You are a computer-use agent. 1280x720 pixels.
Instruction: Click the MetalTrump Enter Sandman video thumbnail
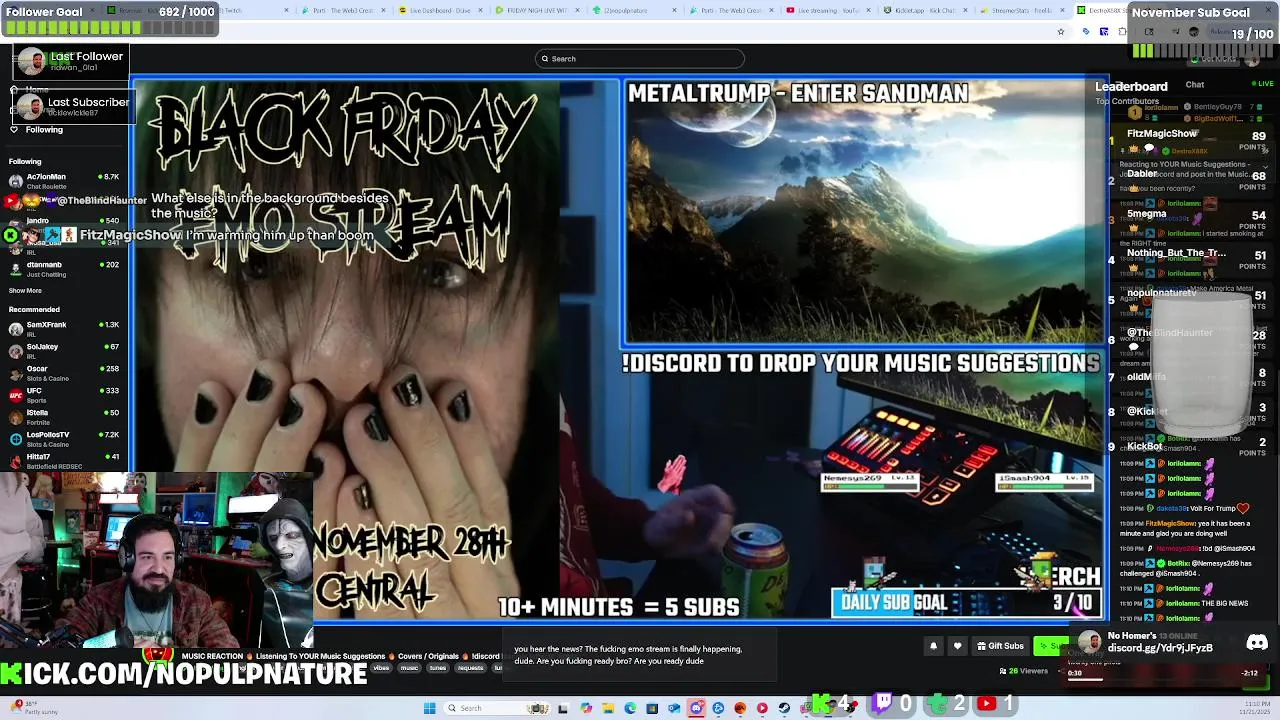(x=864, y=211)
